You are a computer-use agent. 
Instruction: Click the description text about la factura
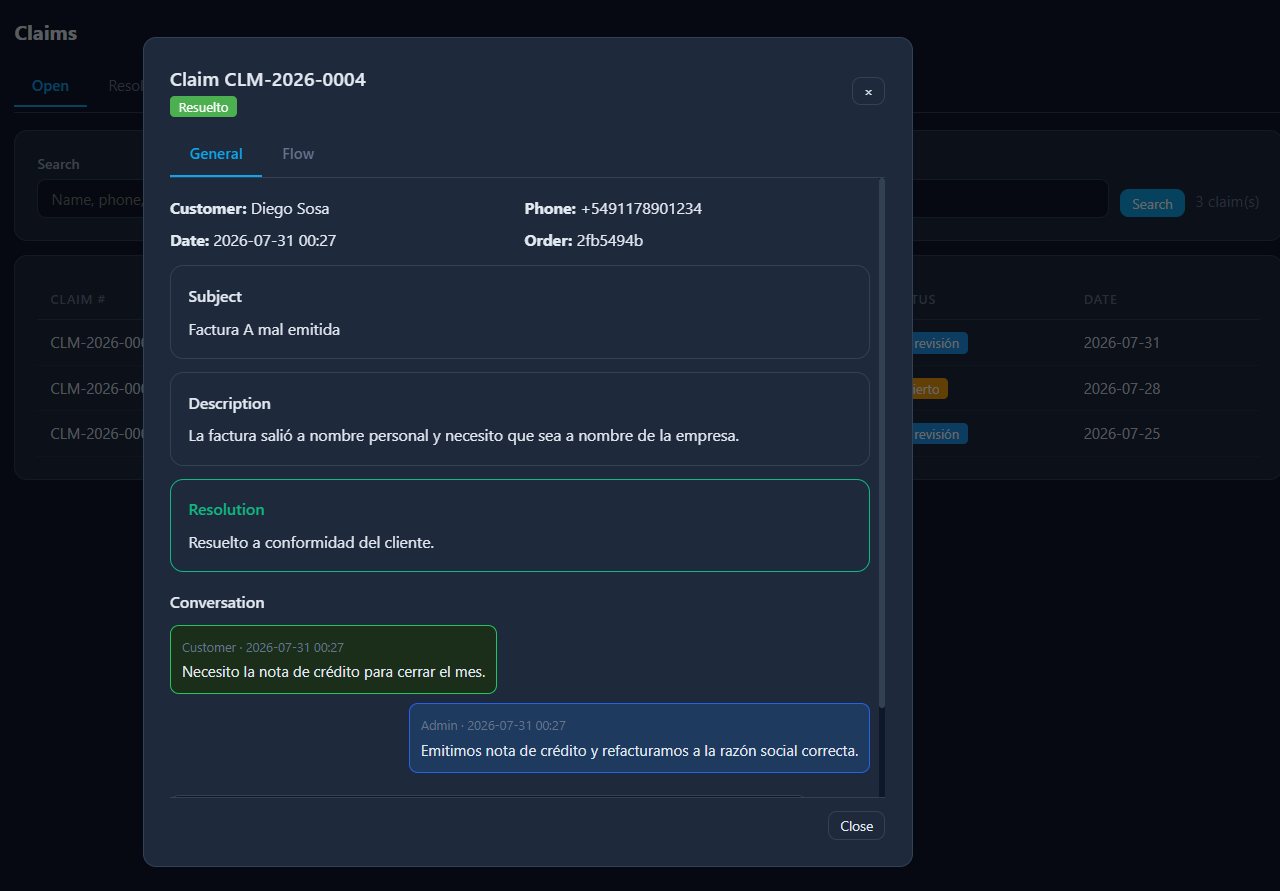point(463,436)
